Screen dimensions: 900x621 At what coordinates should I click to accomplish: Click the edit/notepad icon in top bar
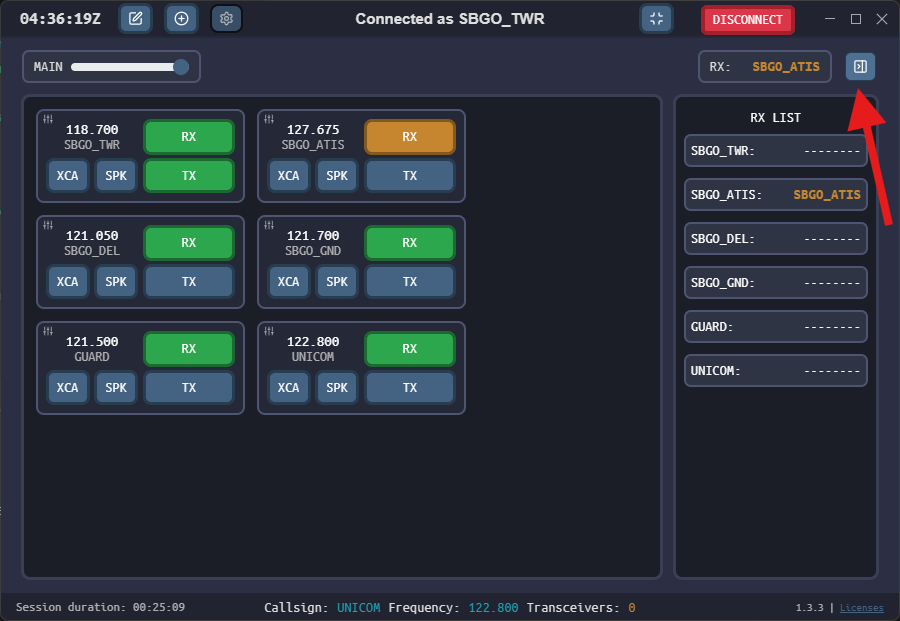(135, 19)
